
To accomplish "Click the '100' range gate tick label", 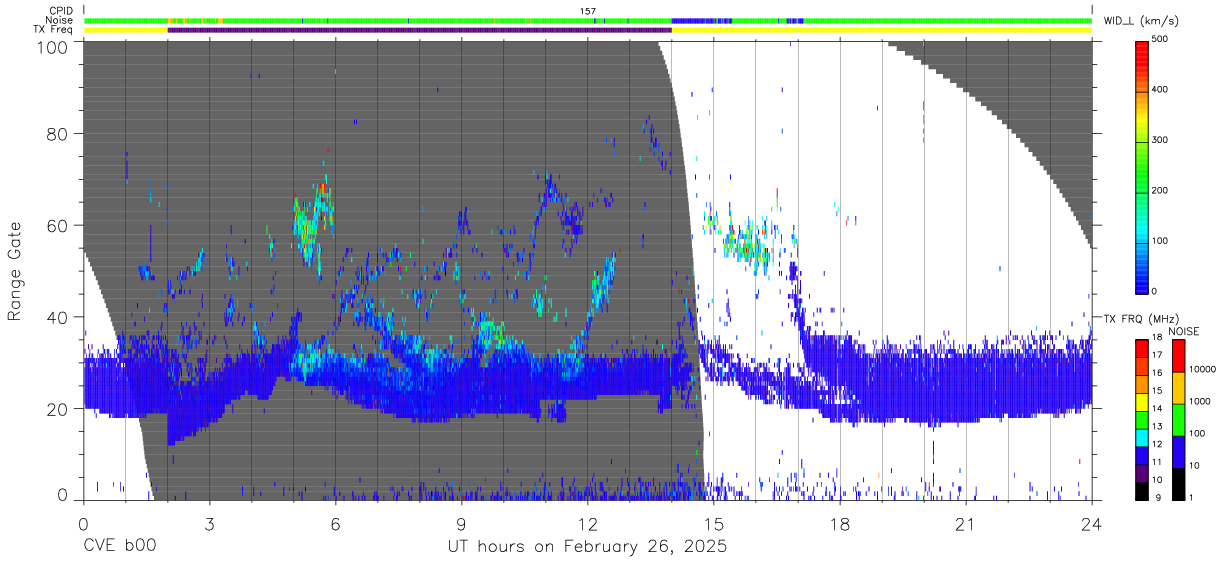I will pyautogui.click(x=53, y=46).
